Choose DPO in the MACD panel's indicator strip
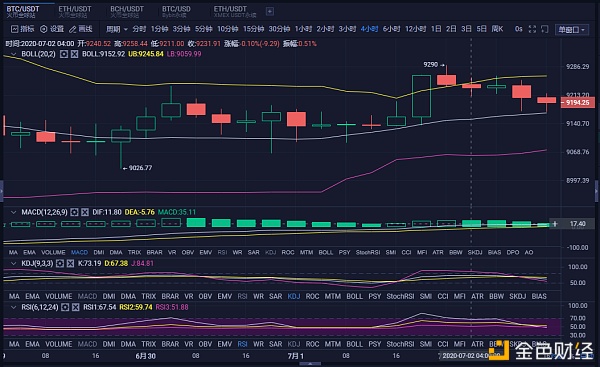Viewport: 600px width, 367px height. 513,253
